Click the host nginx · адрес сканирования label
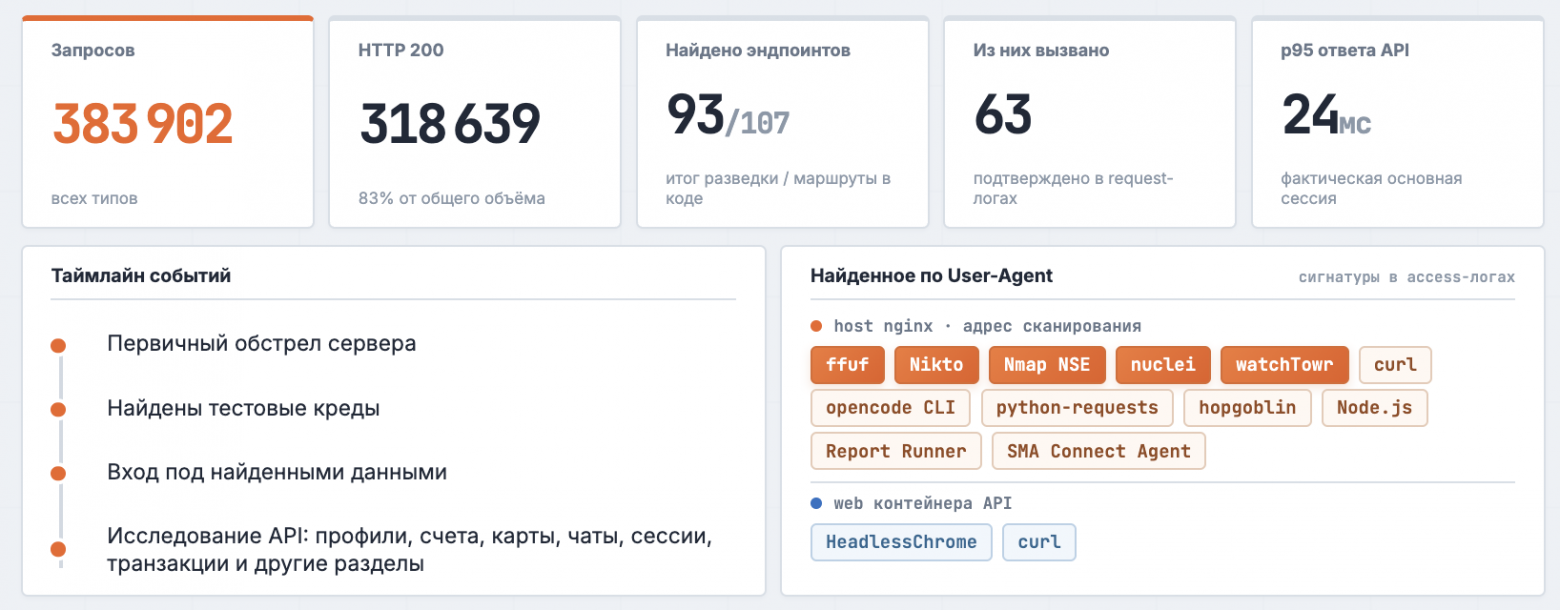Image resolution: width=1560 pixels, height=610 pixels. [987, 326]
